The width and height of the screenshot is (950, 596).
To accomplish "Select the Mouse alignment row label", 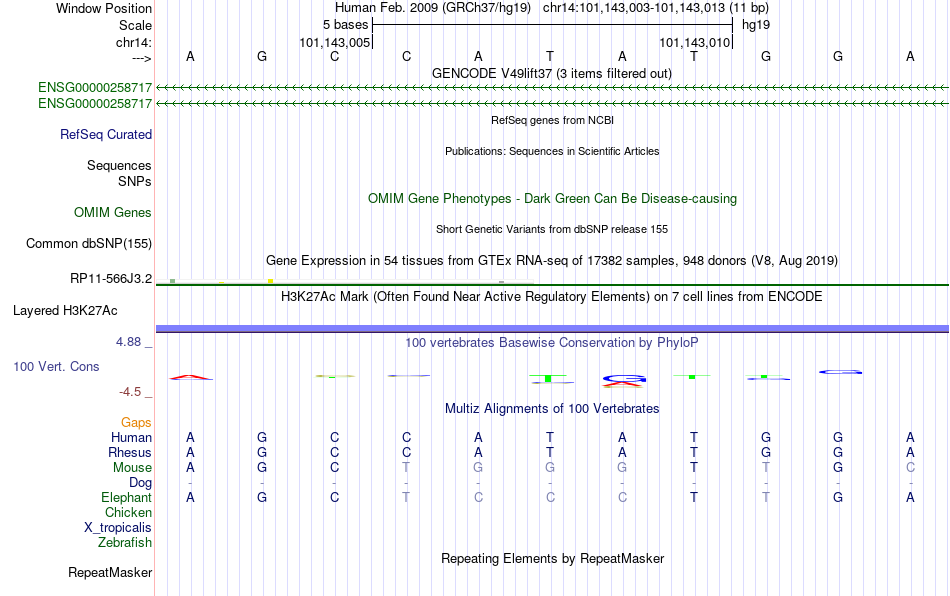I will coord(132,468).
